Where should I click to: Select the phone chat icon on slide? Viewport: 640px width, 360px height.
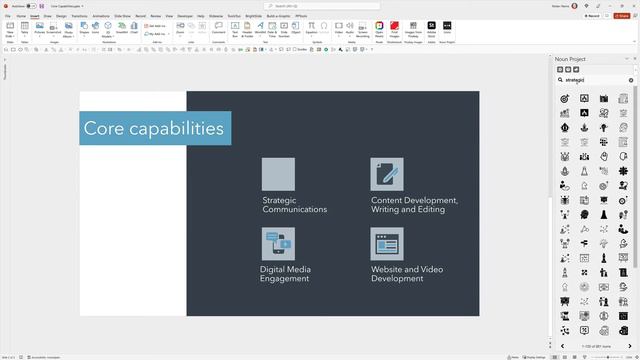coord(278,244)
